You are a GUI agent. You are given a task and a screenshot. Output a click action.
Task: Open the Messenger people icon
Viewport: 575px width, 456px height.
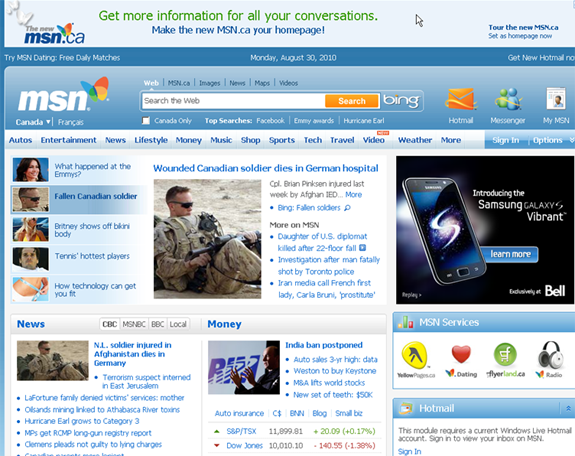tap(508, 99)
